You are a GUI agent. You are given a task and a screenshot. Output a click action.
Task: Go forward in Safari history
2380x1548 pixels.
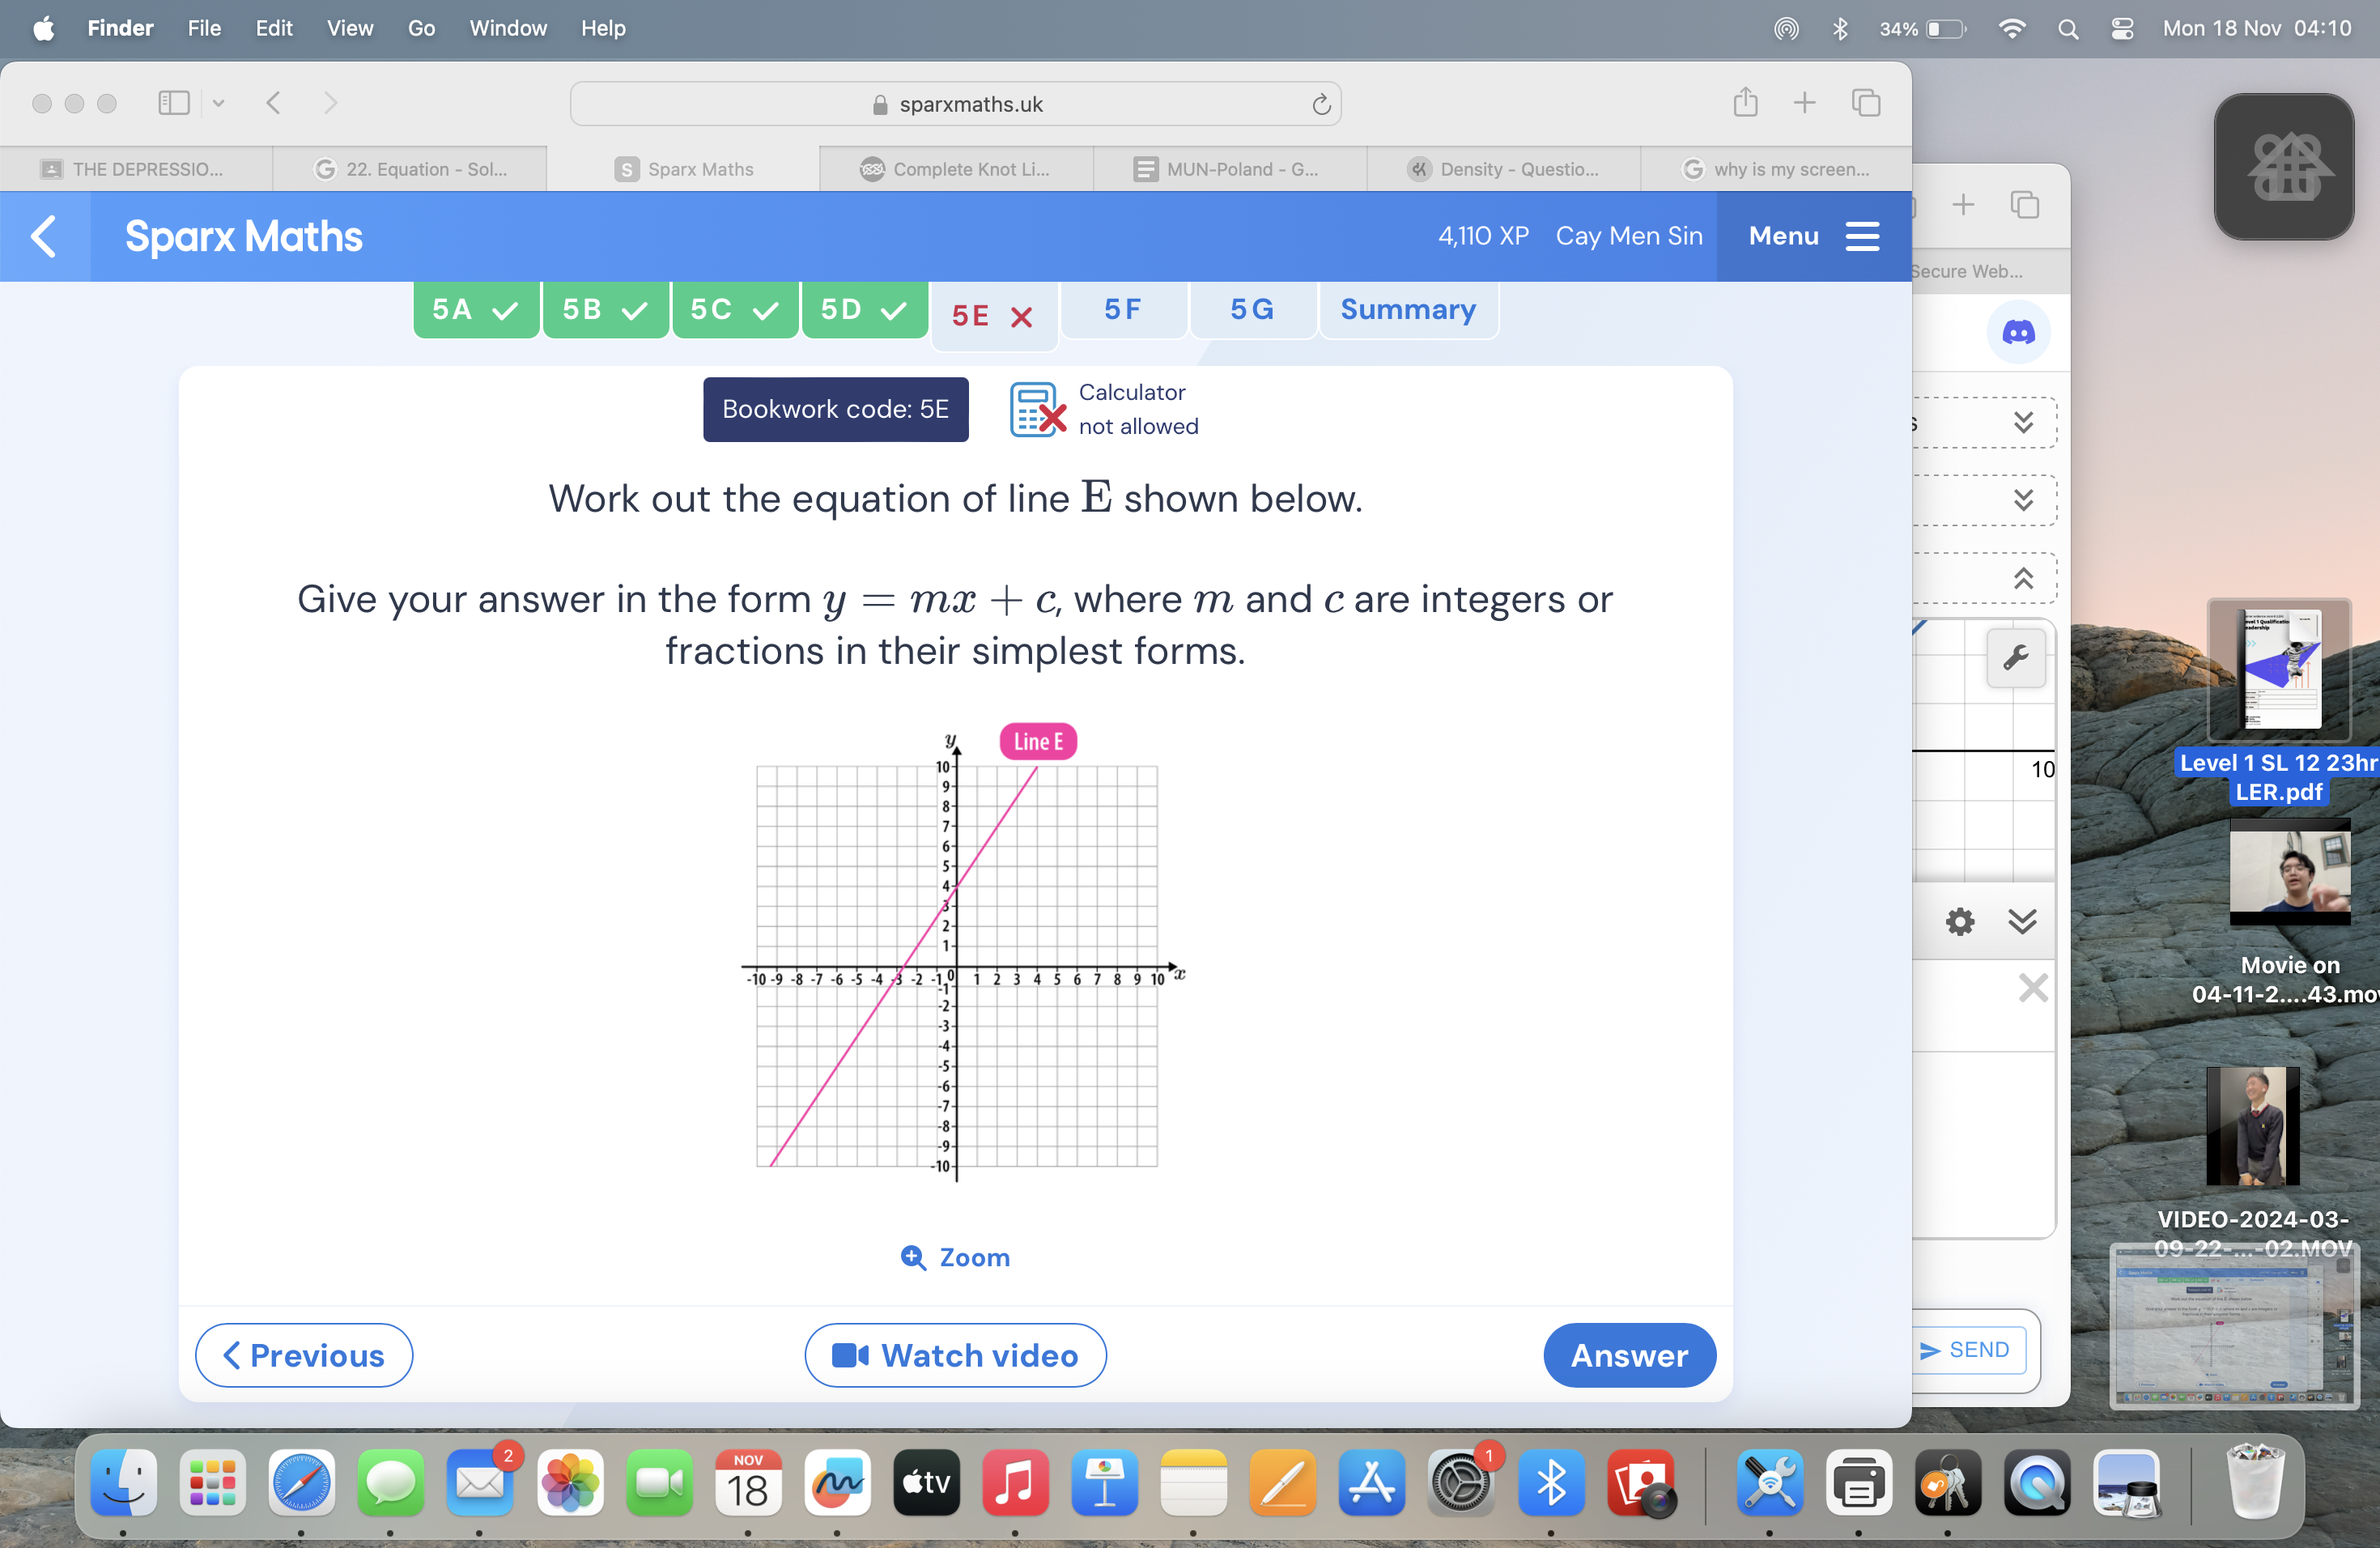330,102
